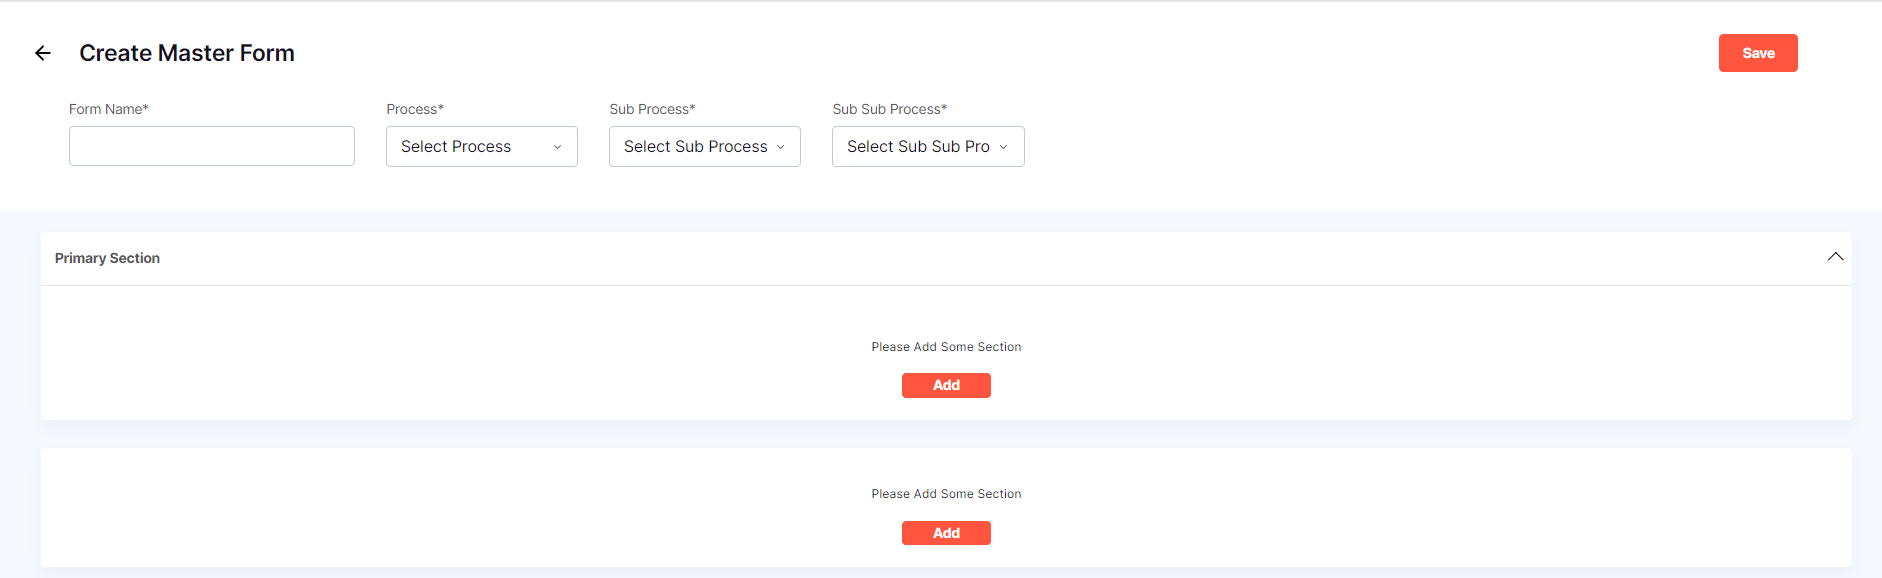Click the Primary Section header label

107,258
